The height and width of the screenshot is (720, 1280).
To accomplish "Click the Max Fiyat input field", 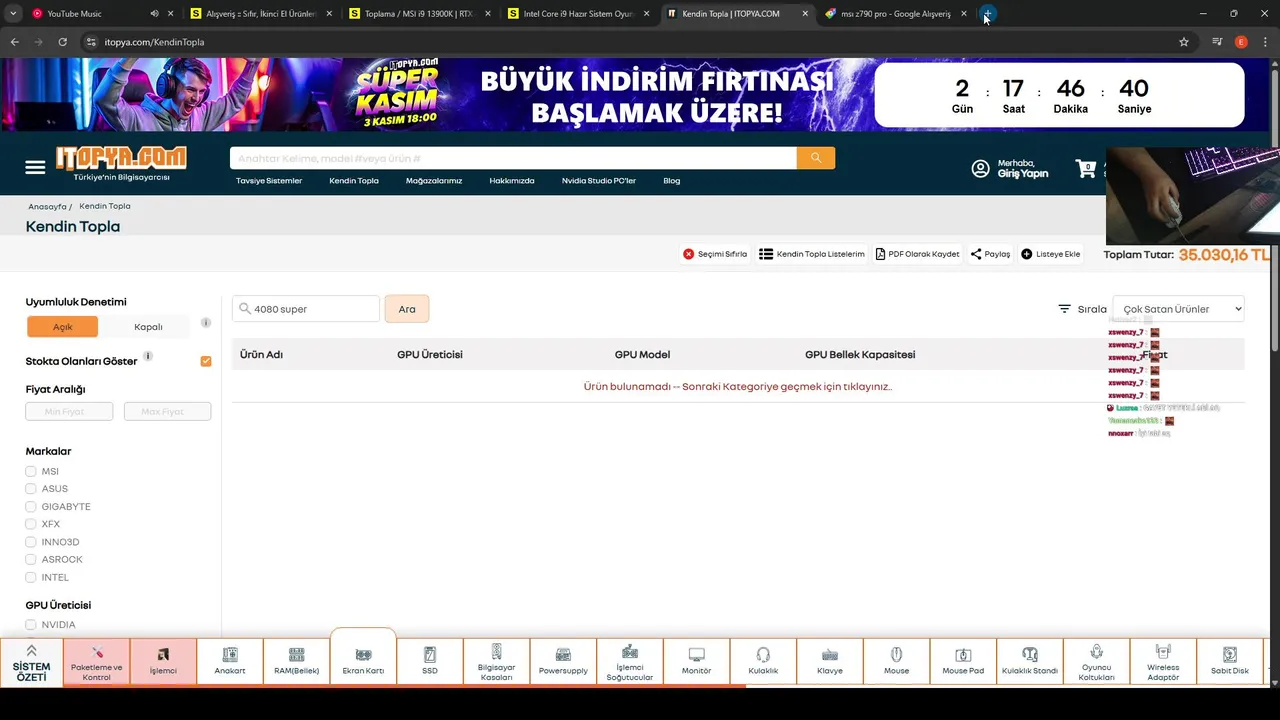I will (167, 411).
